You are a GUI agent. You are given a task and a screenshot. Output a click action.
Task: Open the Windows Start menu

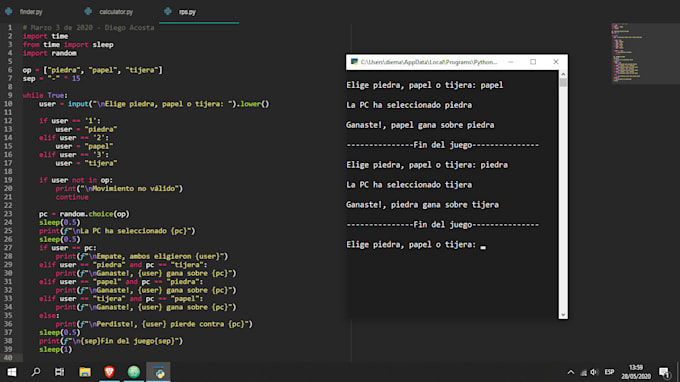[12, 372]
